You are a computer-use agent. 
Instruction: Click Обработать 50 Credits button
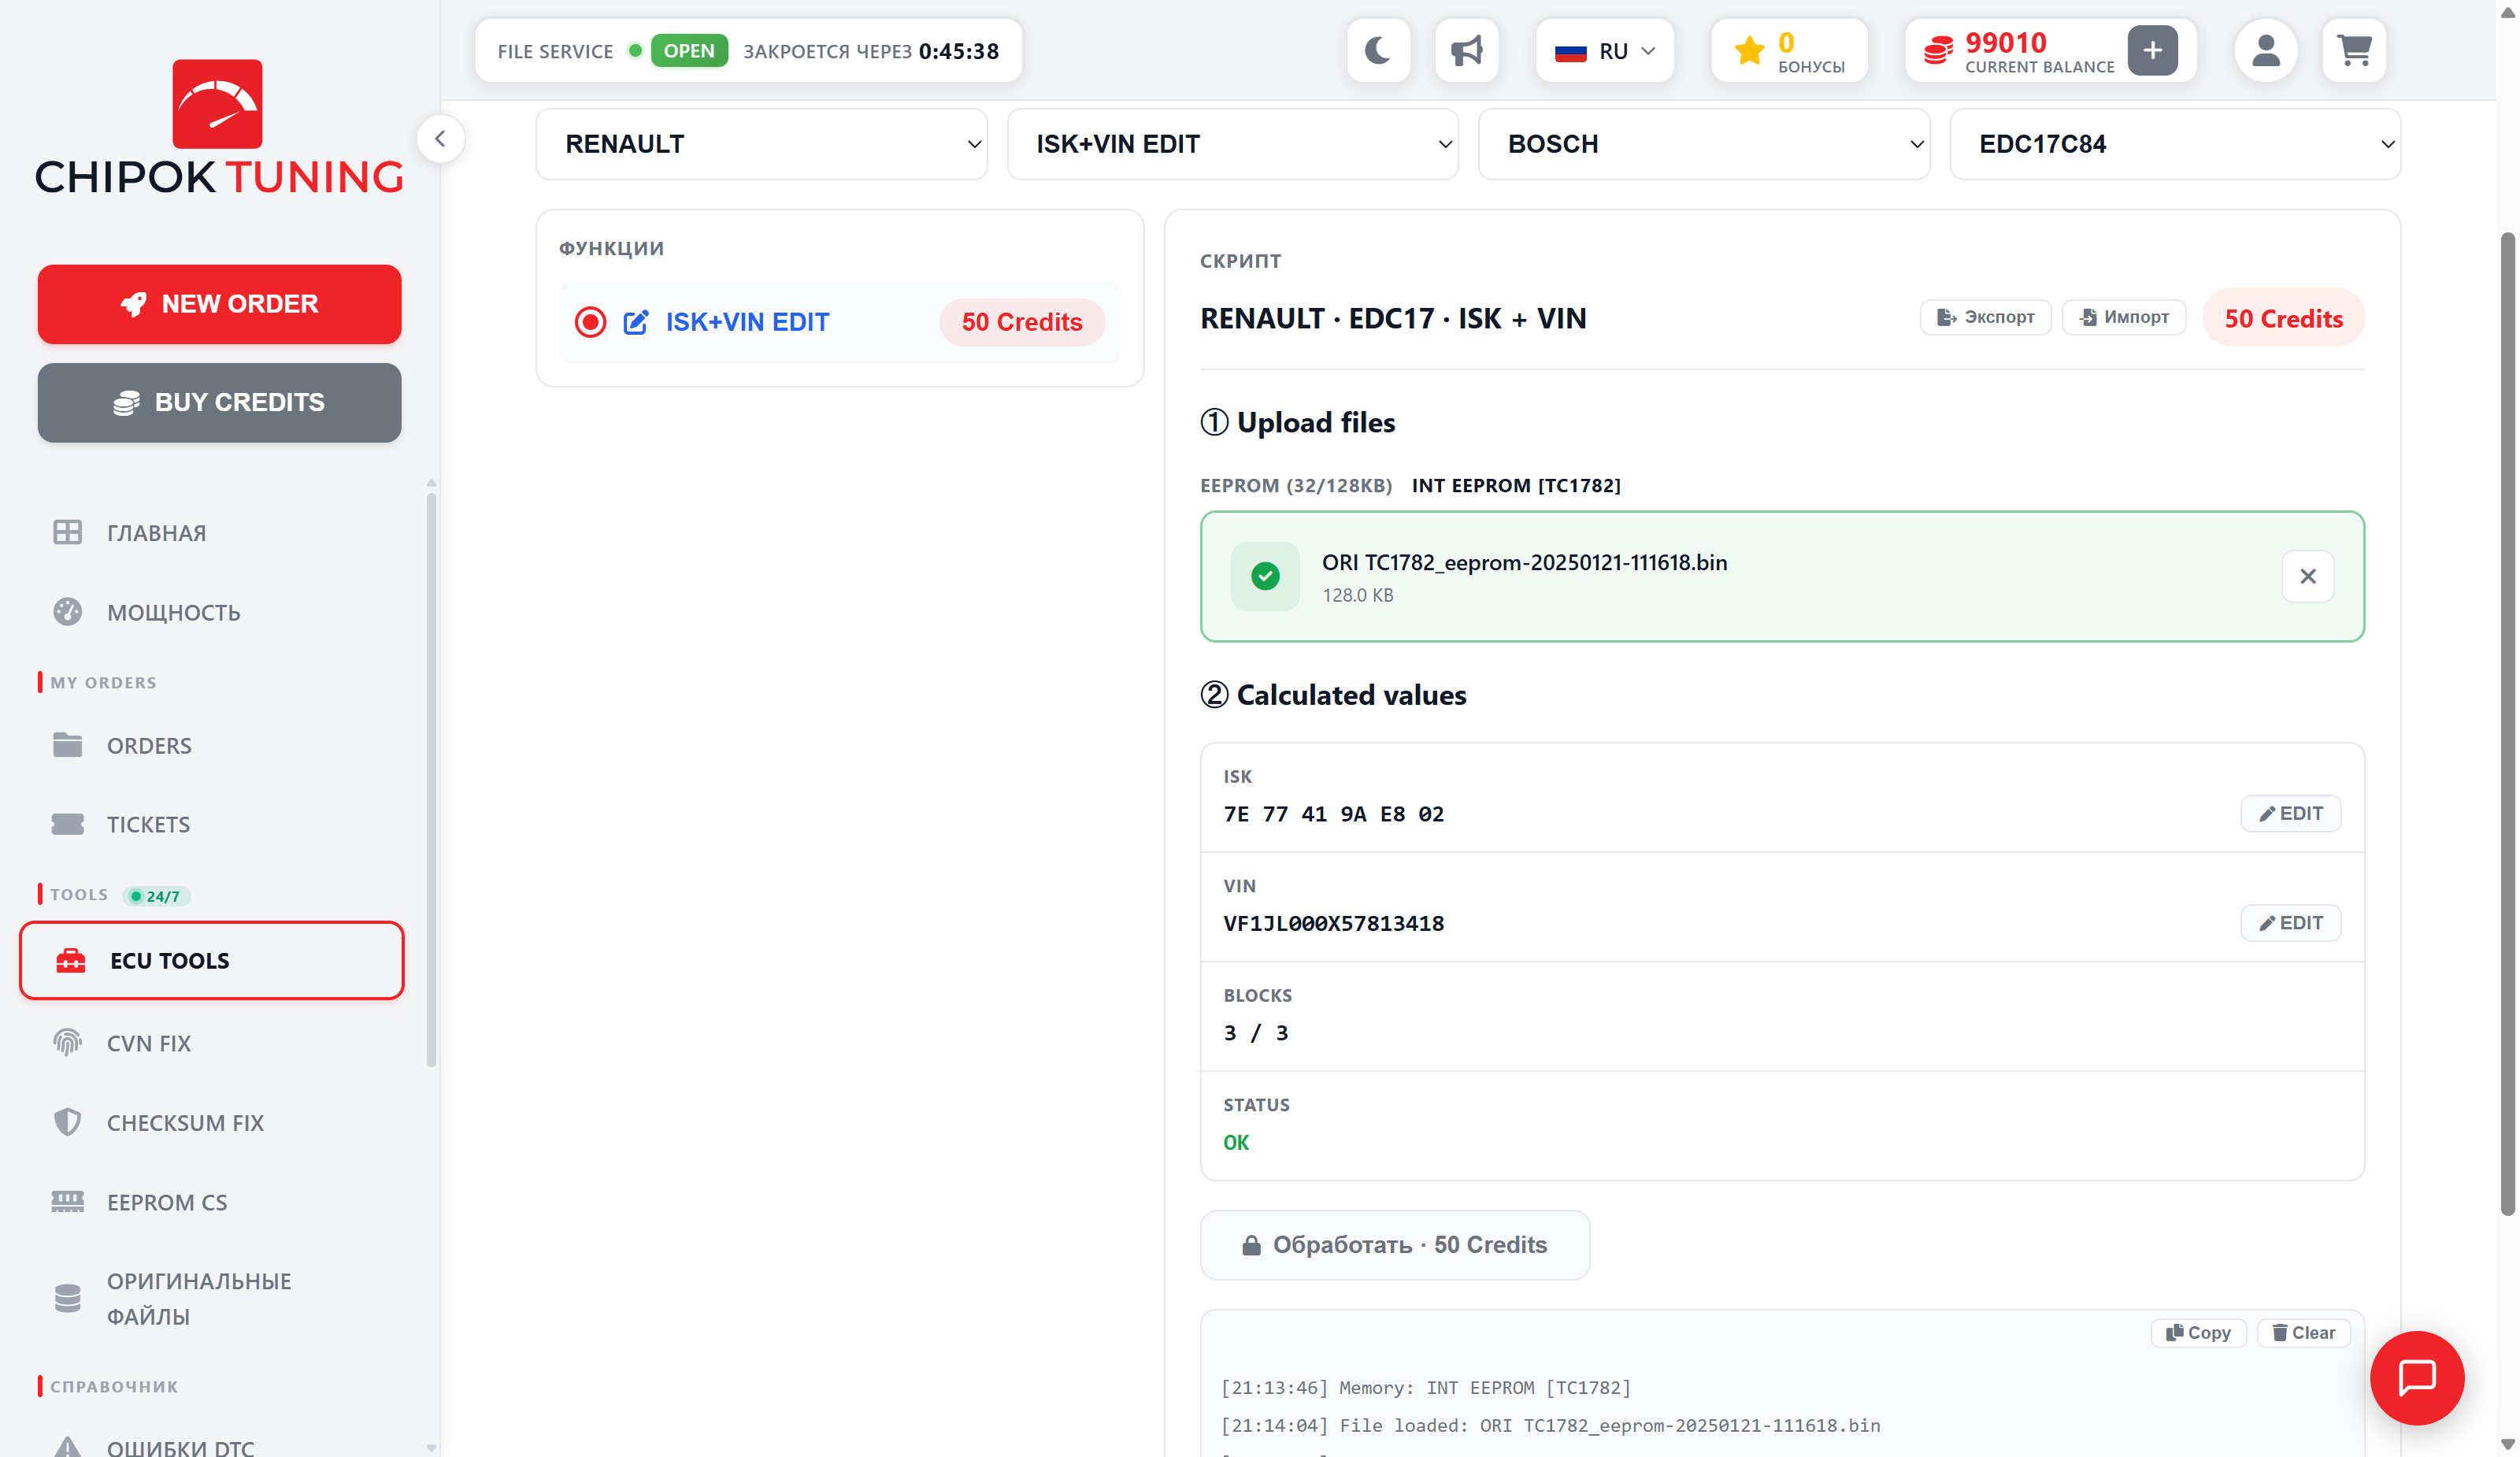[x=1394, y=1244]
